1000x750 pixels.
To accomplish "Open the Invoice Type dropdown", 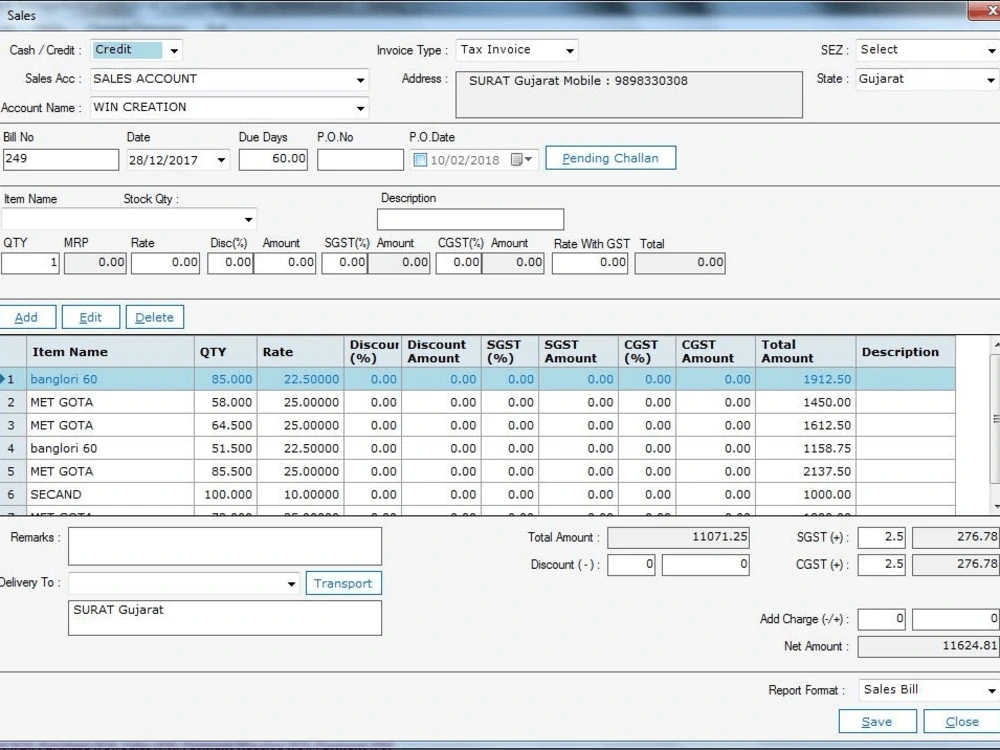I will 570,50.
